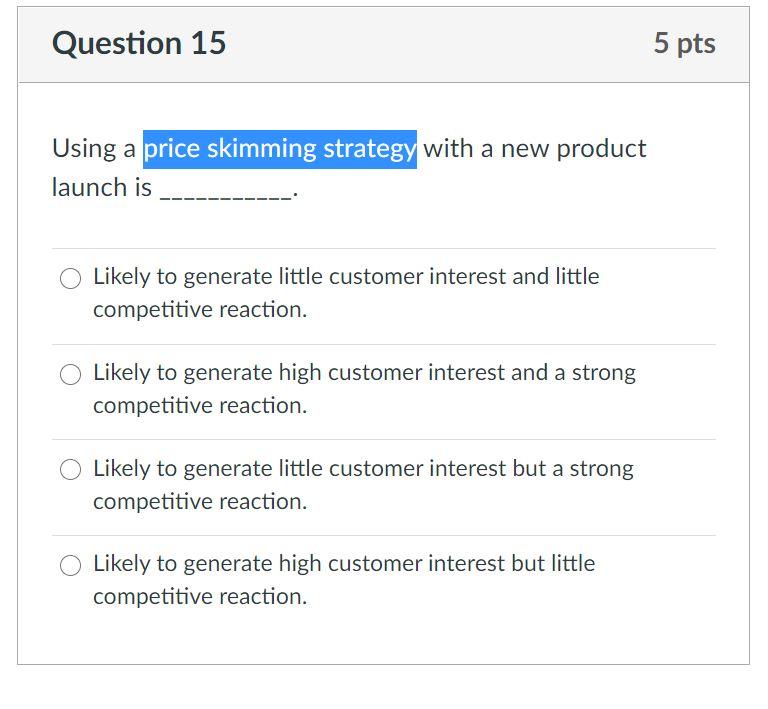
Task: Click the words 'Using a' in question
Action: [x=94, y=149]
